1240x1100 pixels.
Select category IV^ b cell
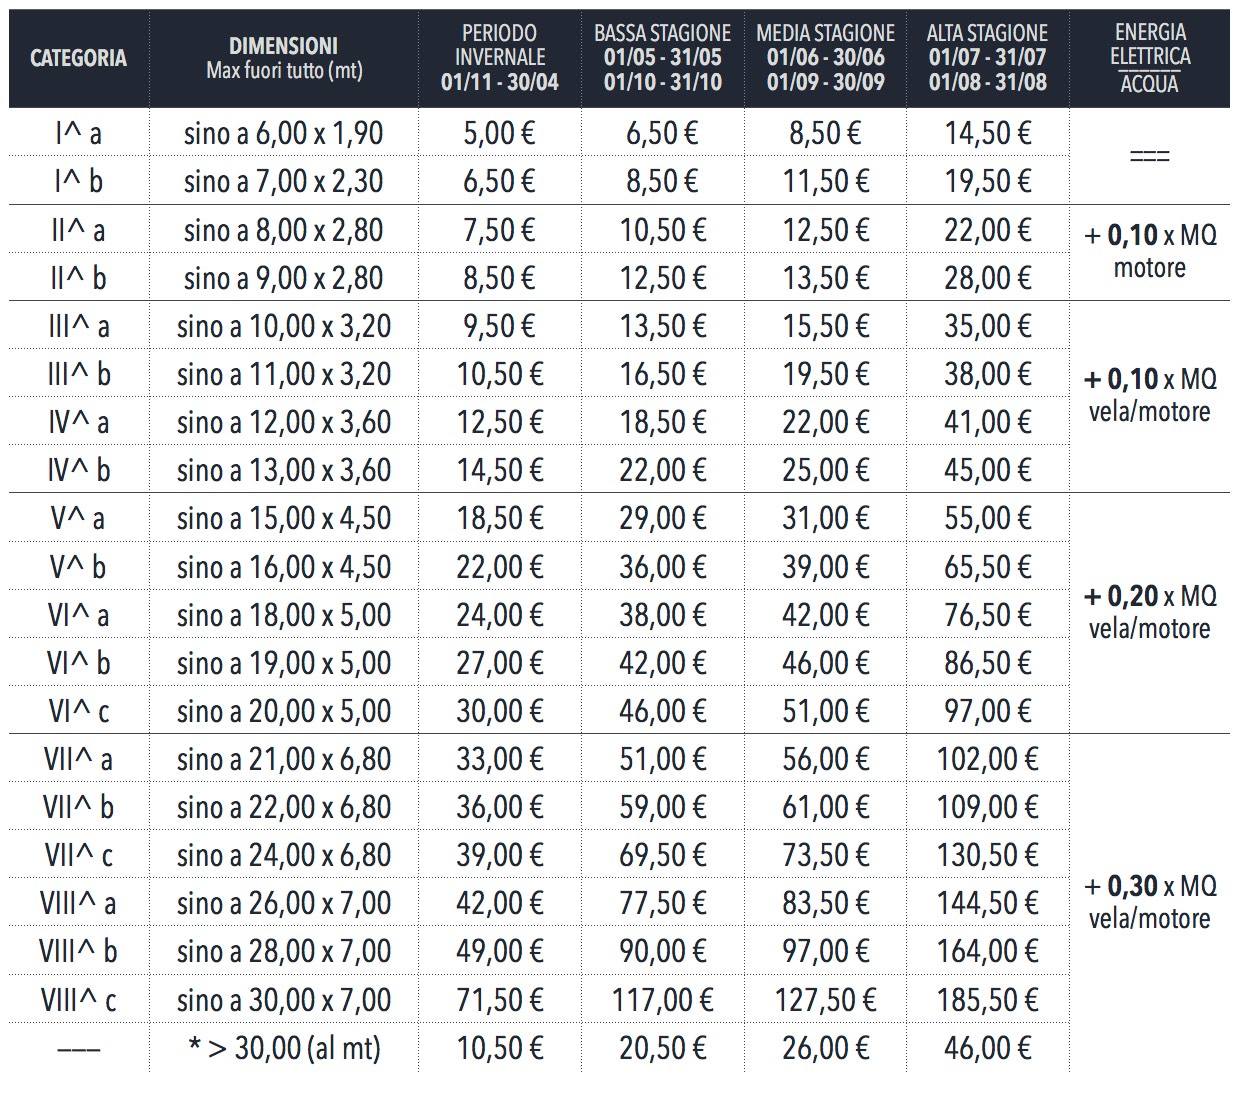[x=78, y=470]
